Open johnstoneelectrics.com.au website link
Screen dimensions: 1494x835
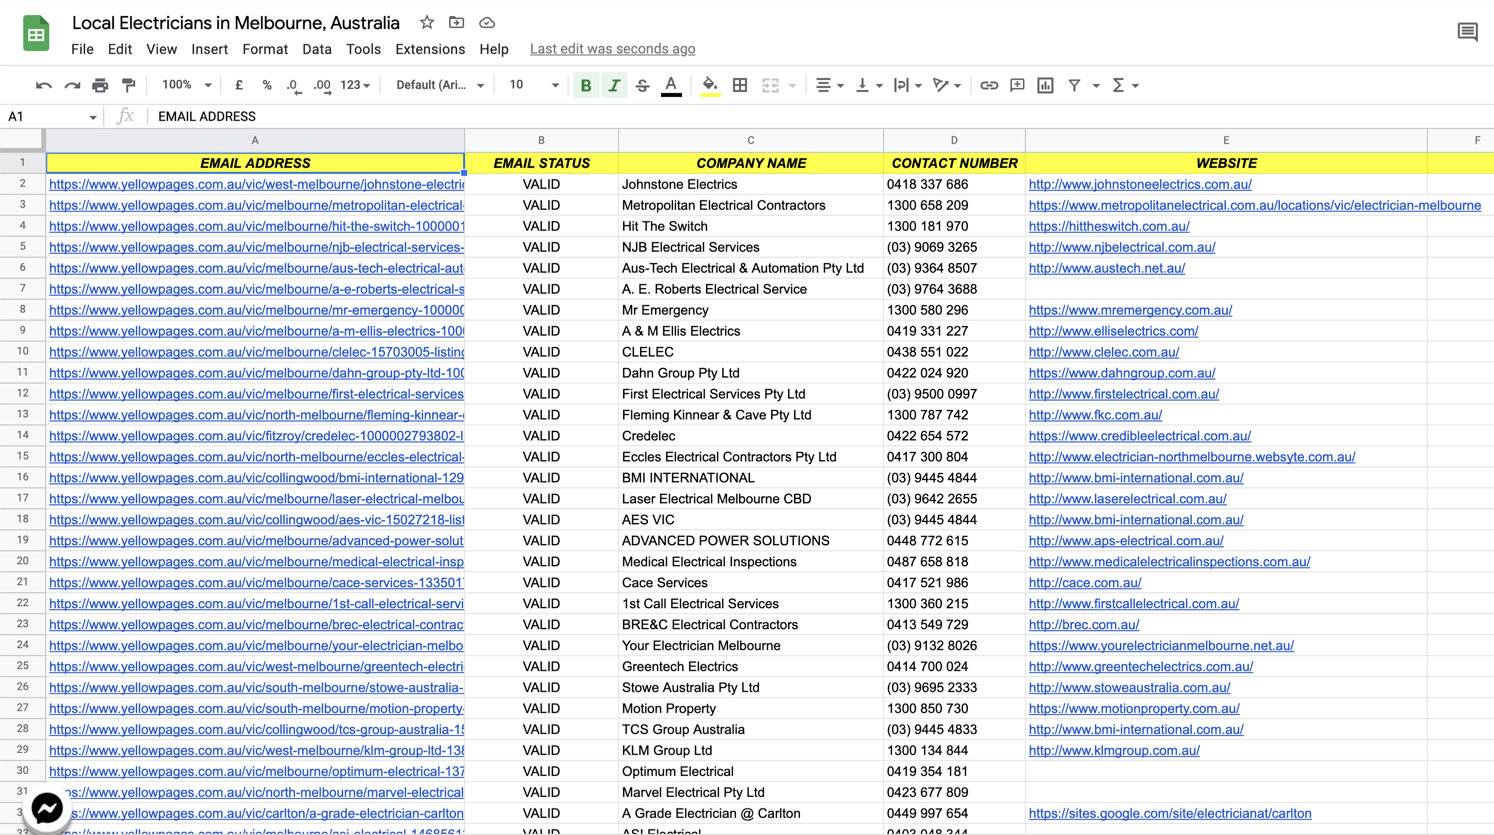click(x=1140, y=184)
